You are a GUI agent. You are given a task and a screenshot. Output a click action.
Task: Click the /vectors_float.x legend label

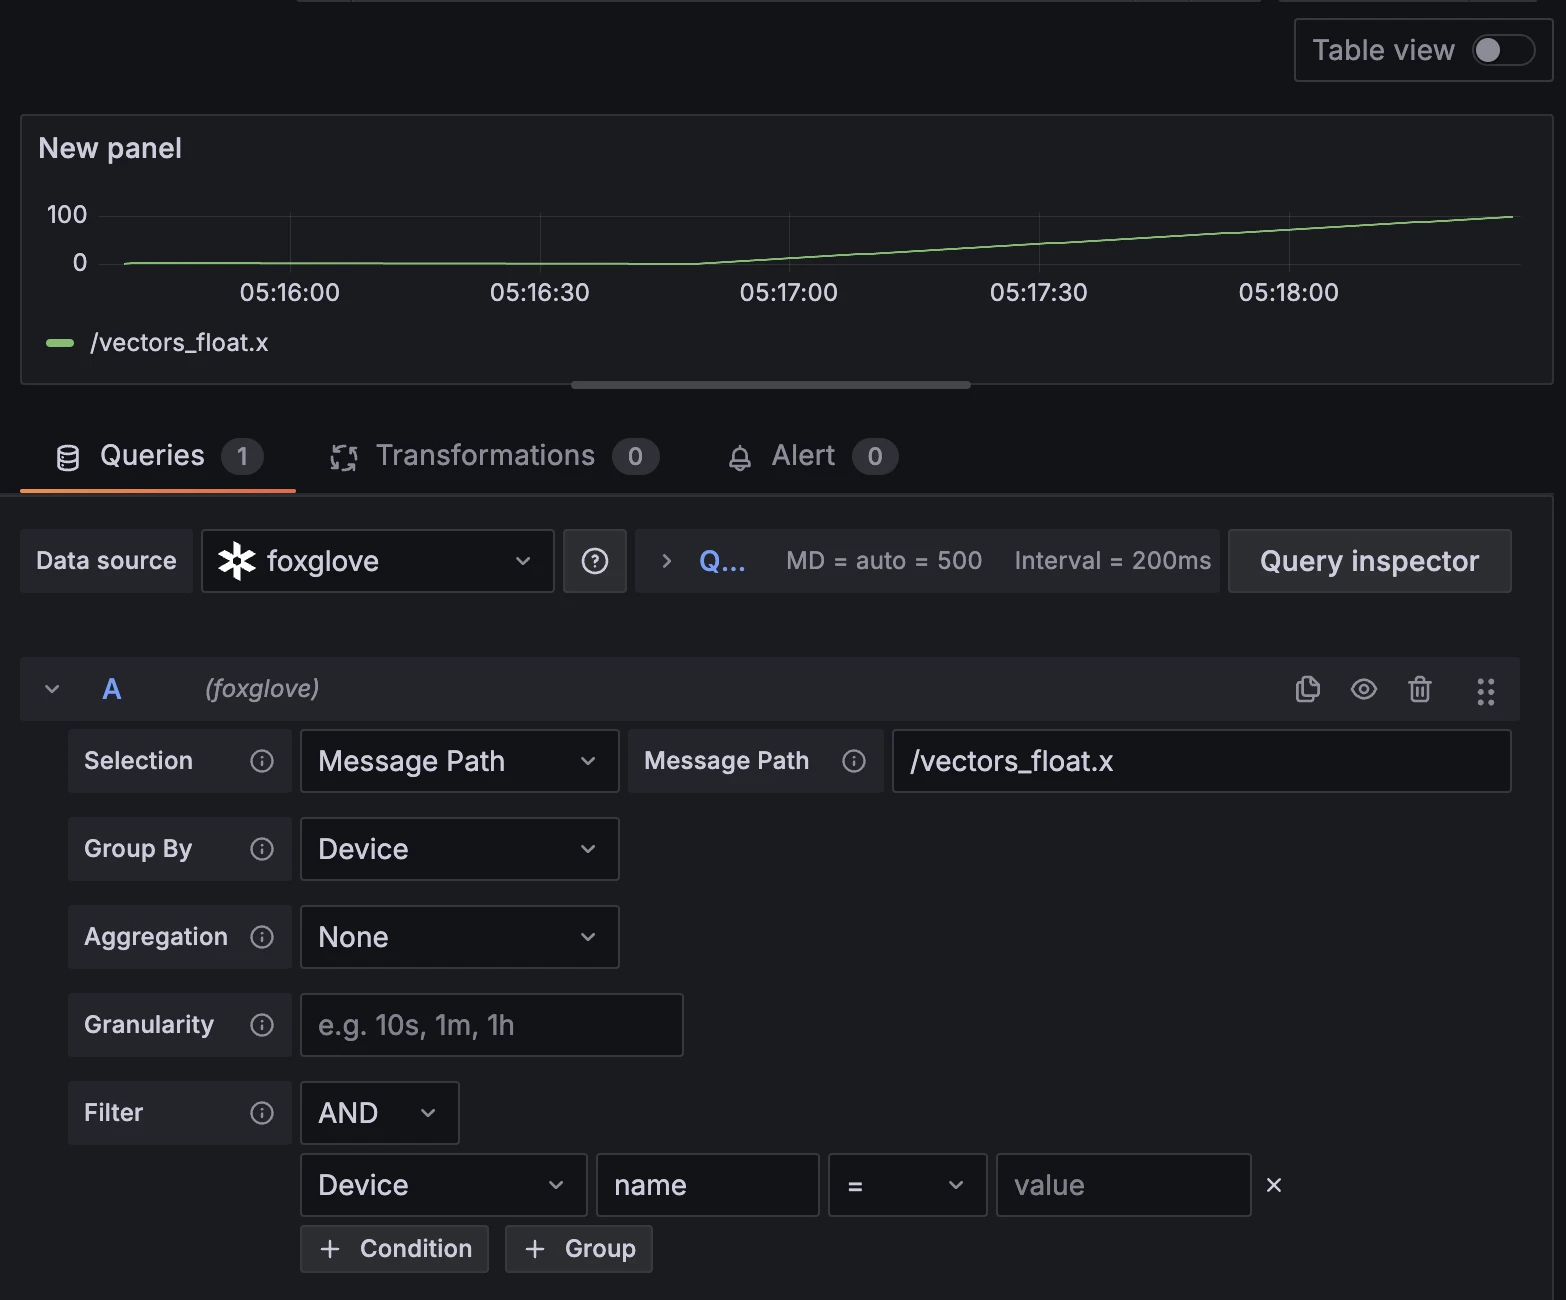(x=179, y=343)
